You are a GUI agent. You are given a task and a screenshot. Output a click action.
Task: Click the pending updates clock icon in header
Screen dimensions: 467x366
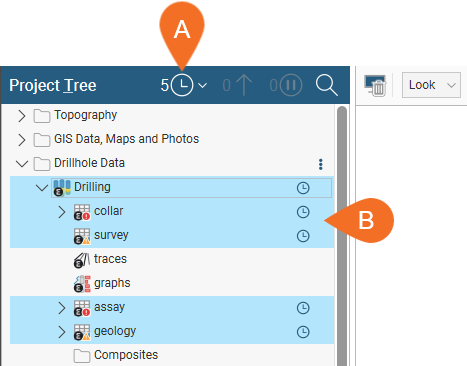(x=182, y=85)
